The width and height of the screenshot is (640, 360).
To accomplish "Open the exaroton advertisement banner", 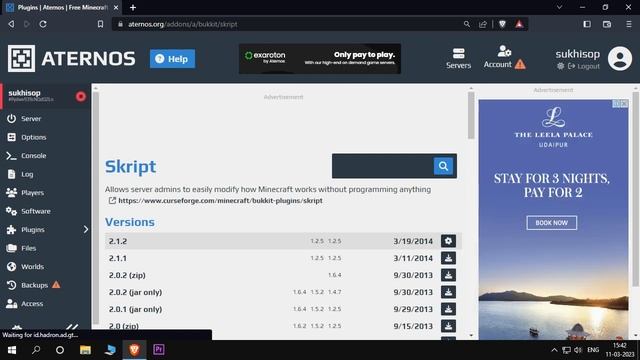I will click(x=320, y=59).
